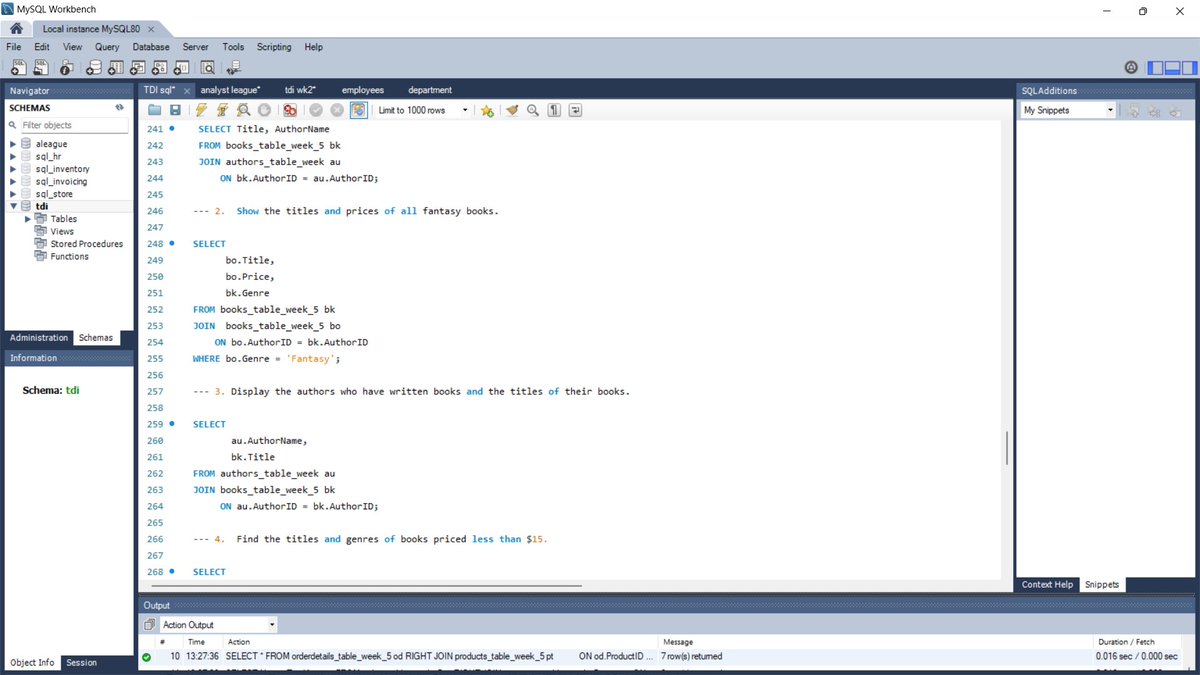Select the Views node under tdi
Image resolution: width=1200 pixels, height=675 pixels.
62,231
